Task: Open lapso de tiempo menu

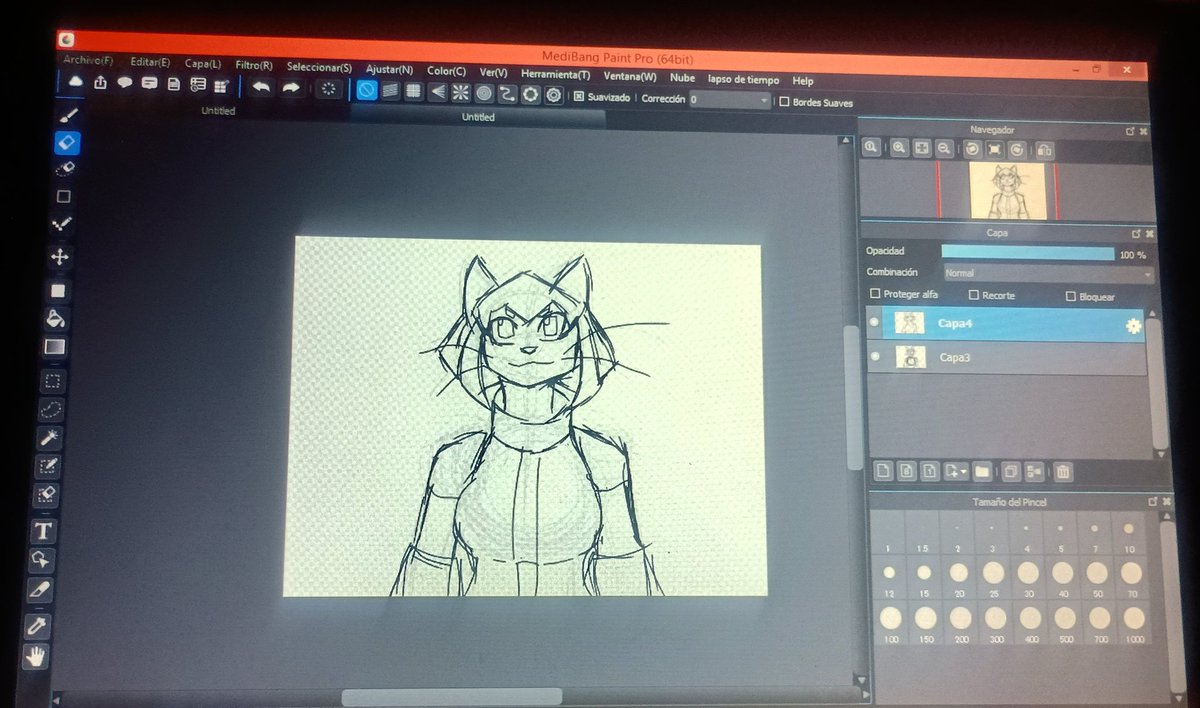Action: pos(744,79)
